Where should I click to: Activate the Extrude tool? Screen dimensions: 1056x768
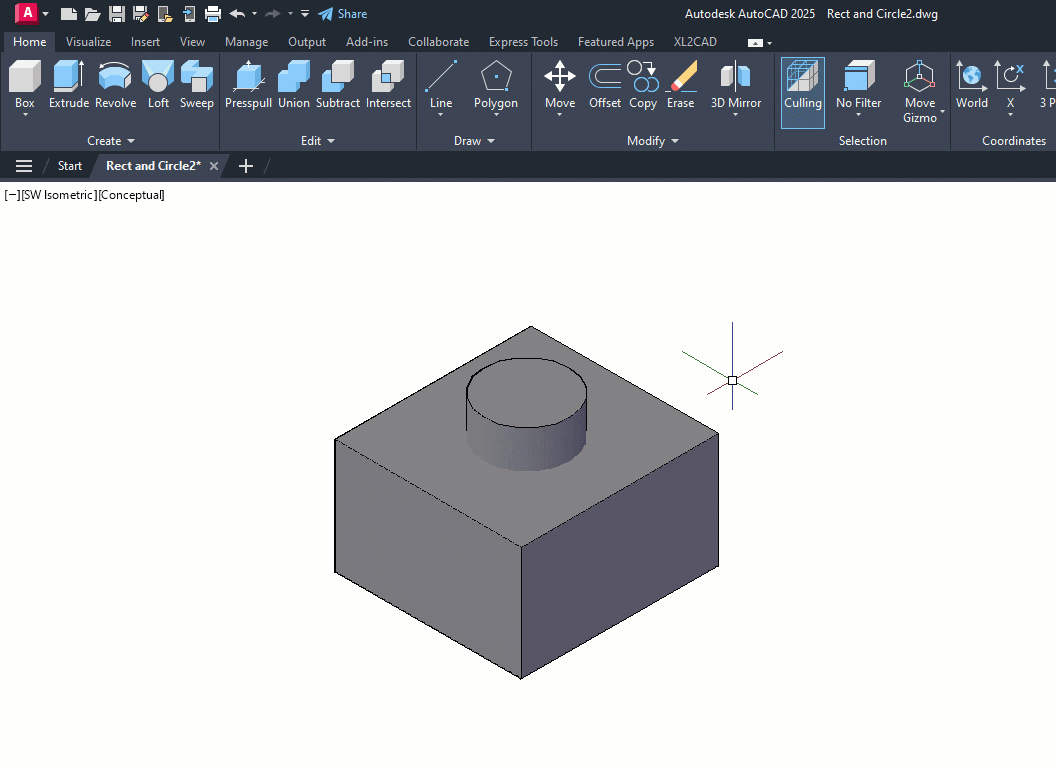[69, 84]
